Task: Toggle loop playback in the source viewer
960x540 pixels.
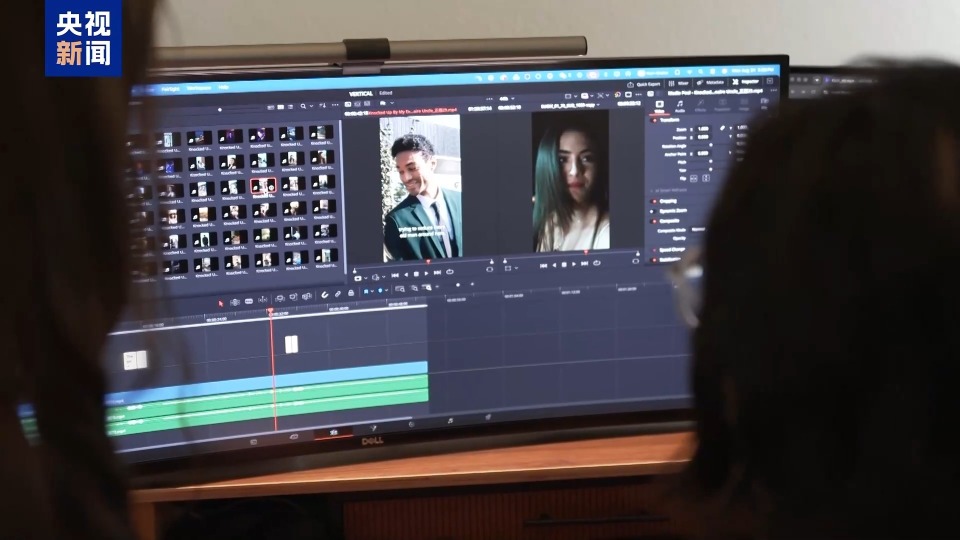Action: click(x=450, y=272)
